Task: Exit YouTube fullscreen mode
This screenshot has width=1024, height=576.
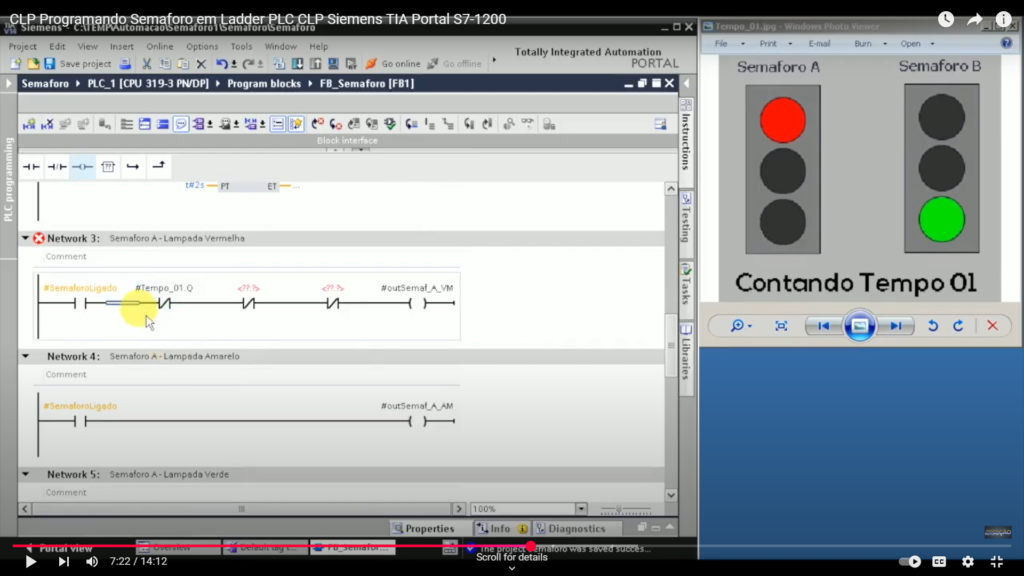Action: pyautogui.click(x=997, y=562)
